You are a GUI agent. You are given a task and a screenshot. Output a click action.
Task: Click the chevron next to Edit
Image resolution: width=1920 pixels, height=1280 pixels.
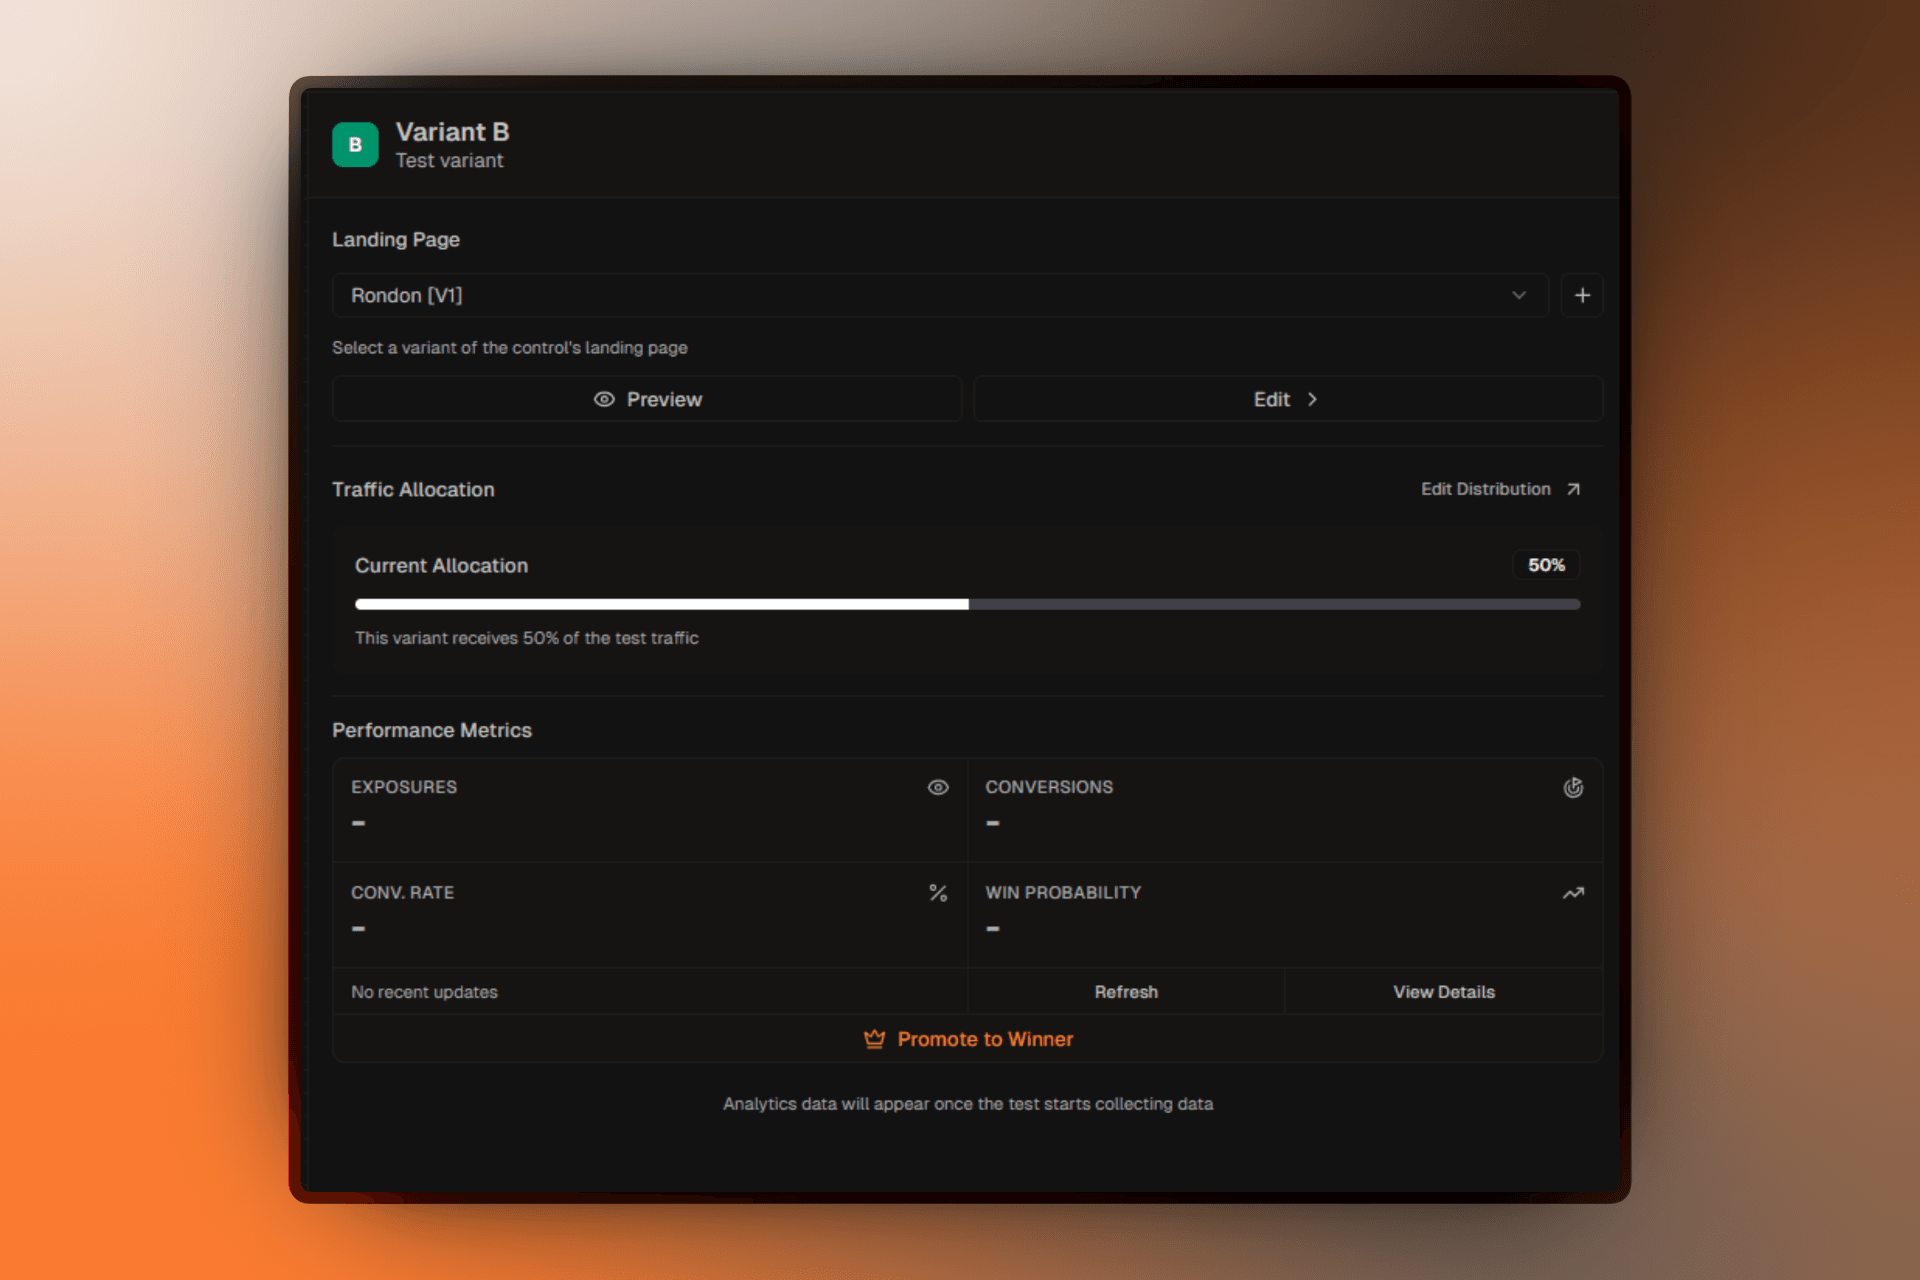click(x=1312, y=399)
